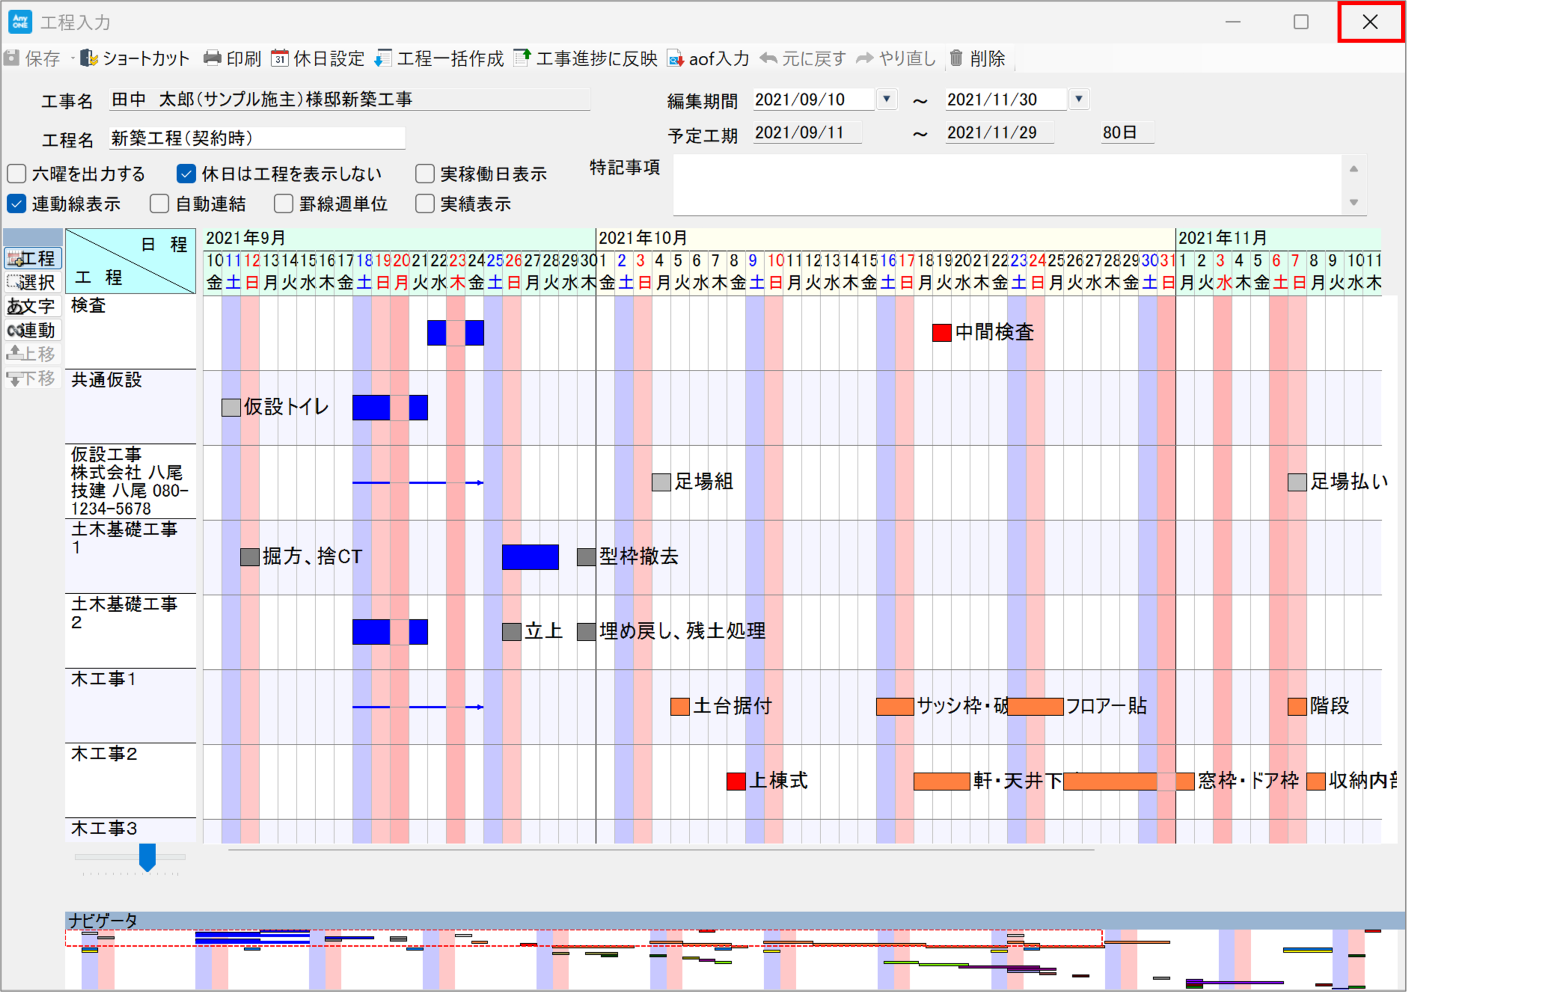The width and height of the screenshot is (1560, 992).
Task: Open aof入力 import tool
Action: (708, 58)
